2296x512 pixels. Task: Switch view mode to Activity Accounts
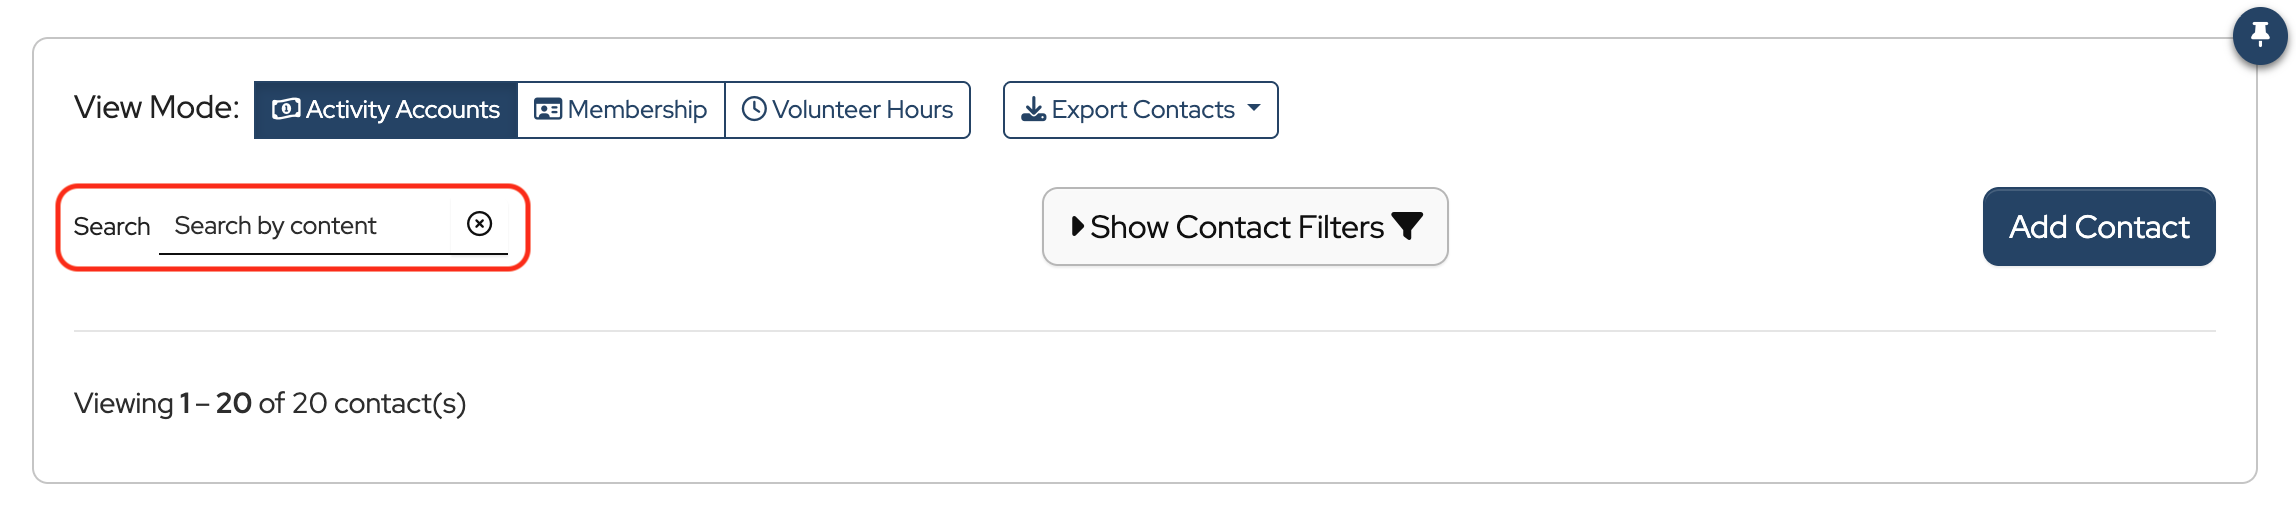(x=386, y=110)
